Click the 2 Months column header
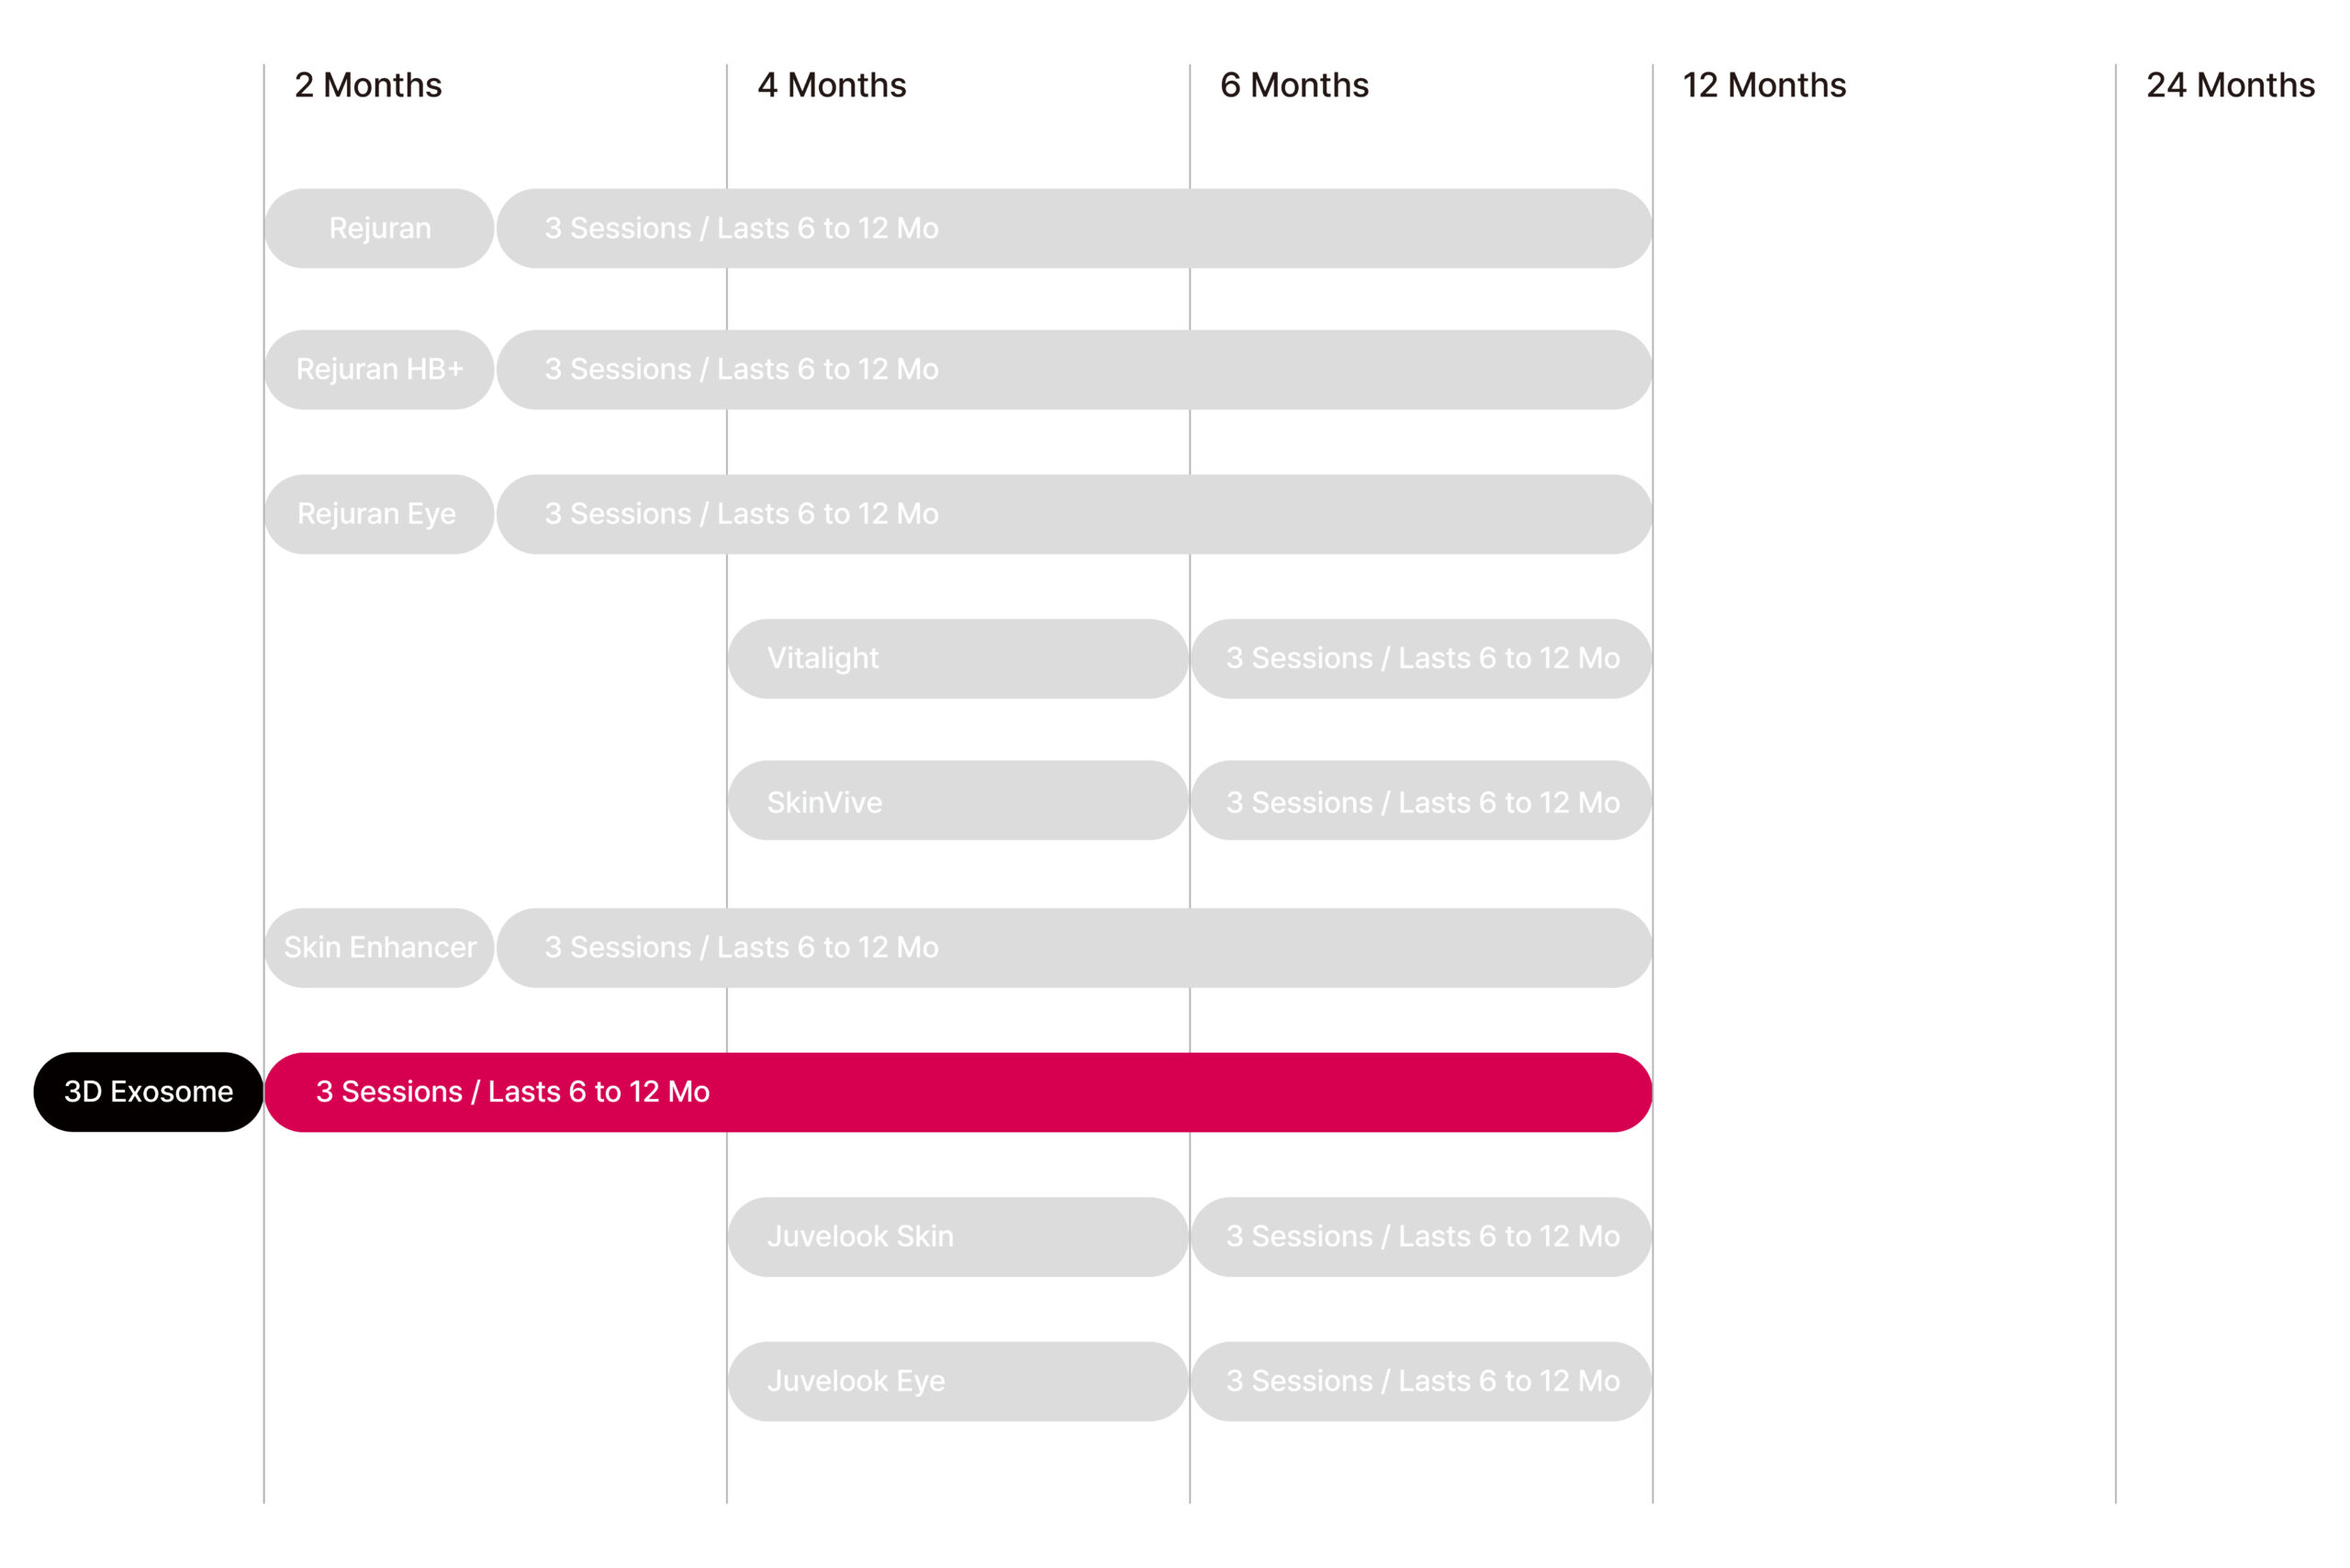Image resolution: width=2350 pixels, height=1568 pixels. pos(368,85)
